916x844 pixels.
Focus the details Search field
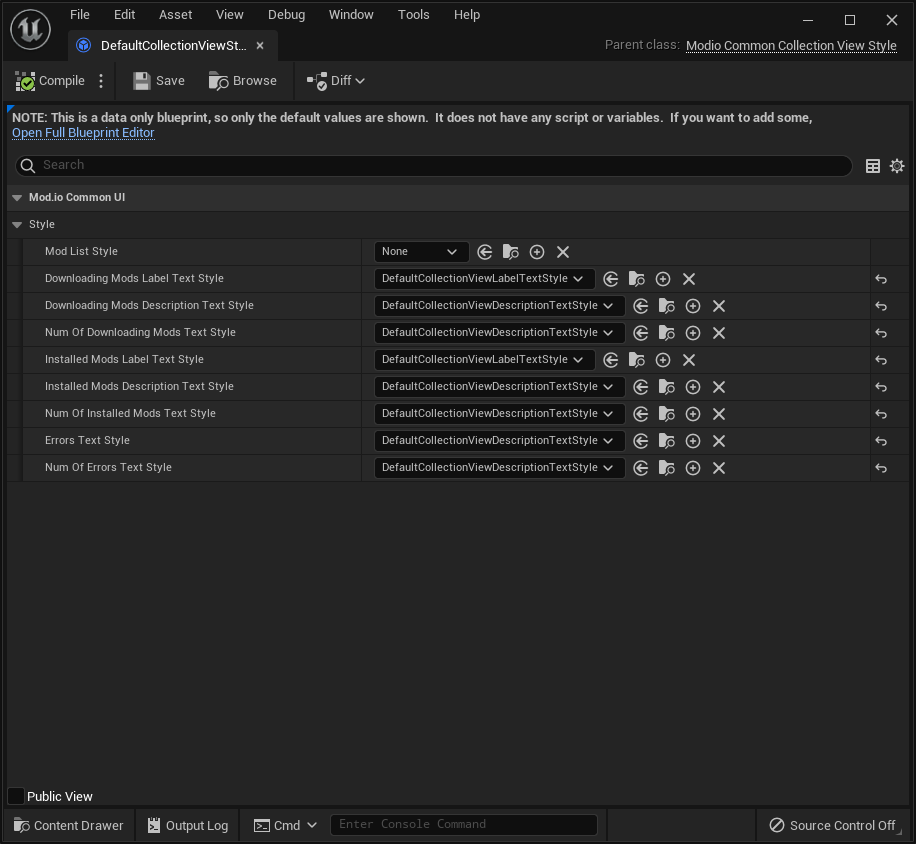tap(433, 165)
